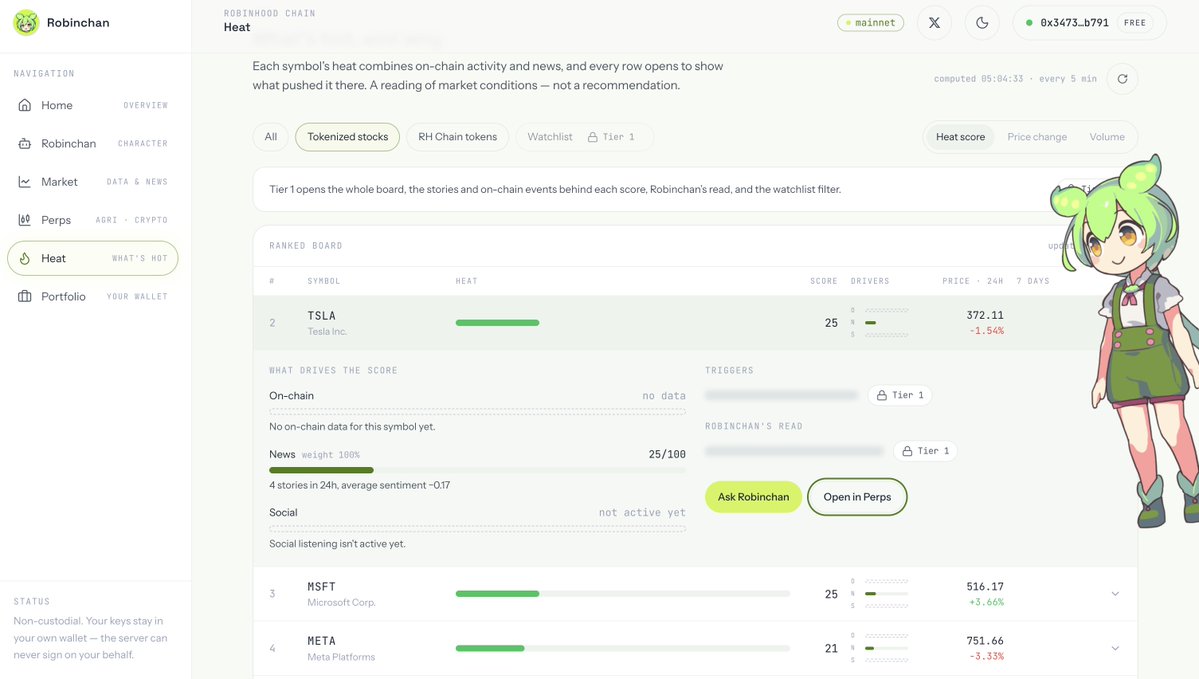Viewport: 1199px width, 679px height.
Task: Click the SYMBOL column header
Action: 323,281
